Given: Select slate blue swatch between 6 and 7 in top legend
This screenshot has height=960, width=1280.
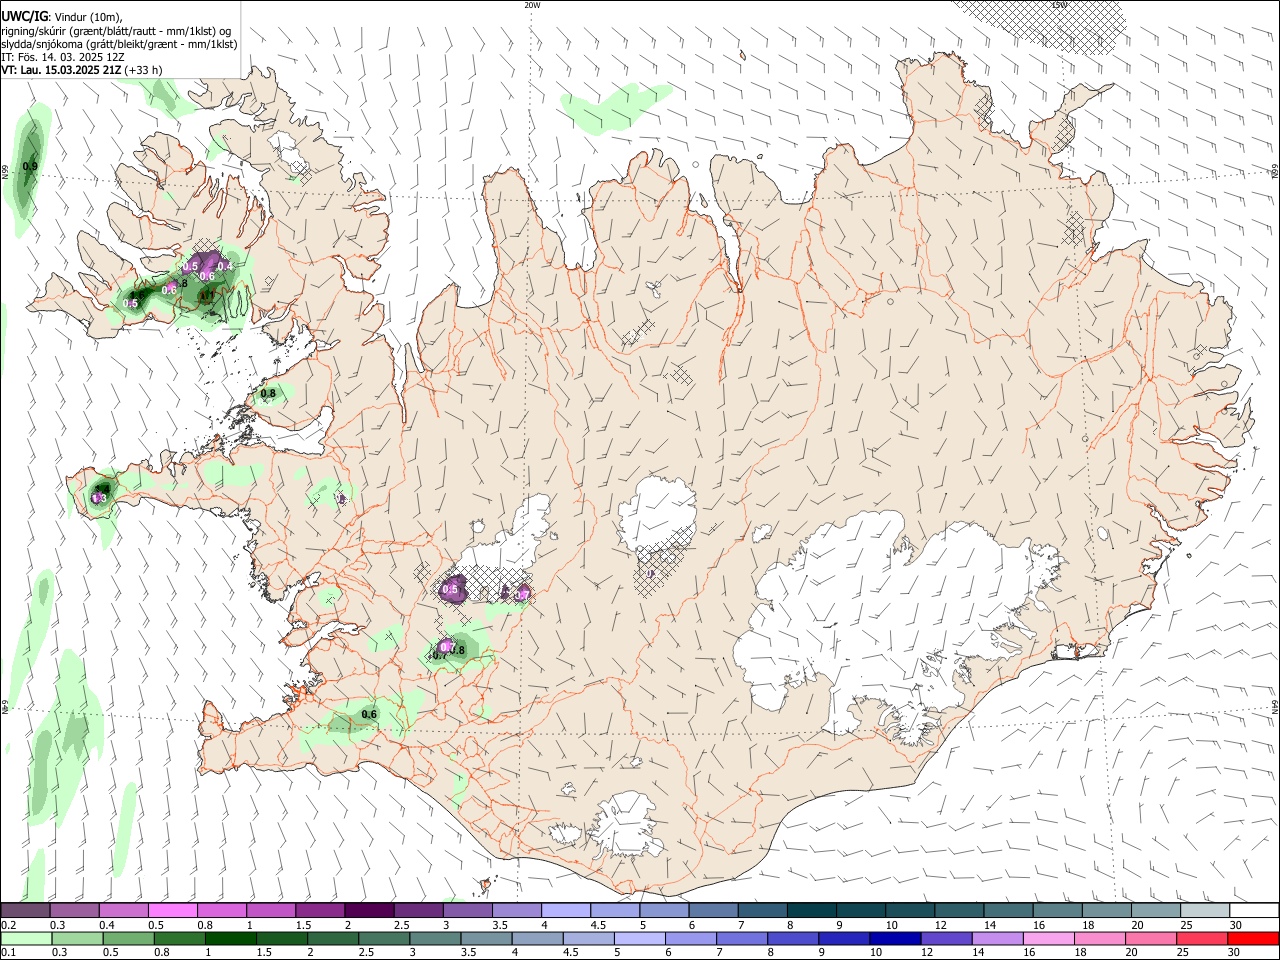Looking at the screenshot, I should 712,910.
